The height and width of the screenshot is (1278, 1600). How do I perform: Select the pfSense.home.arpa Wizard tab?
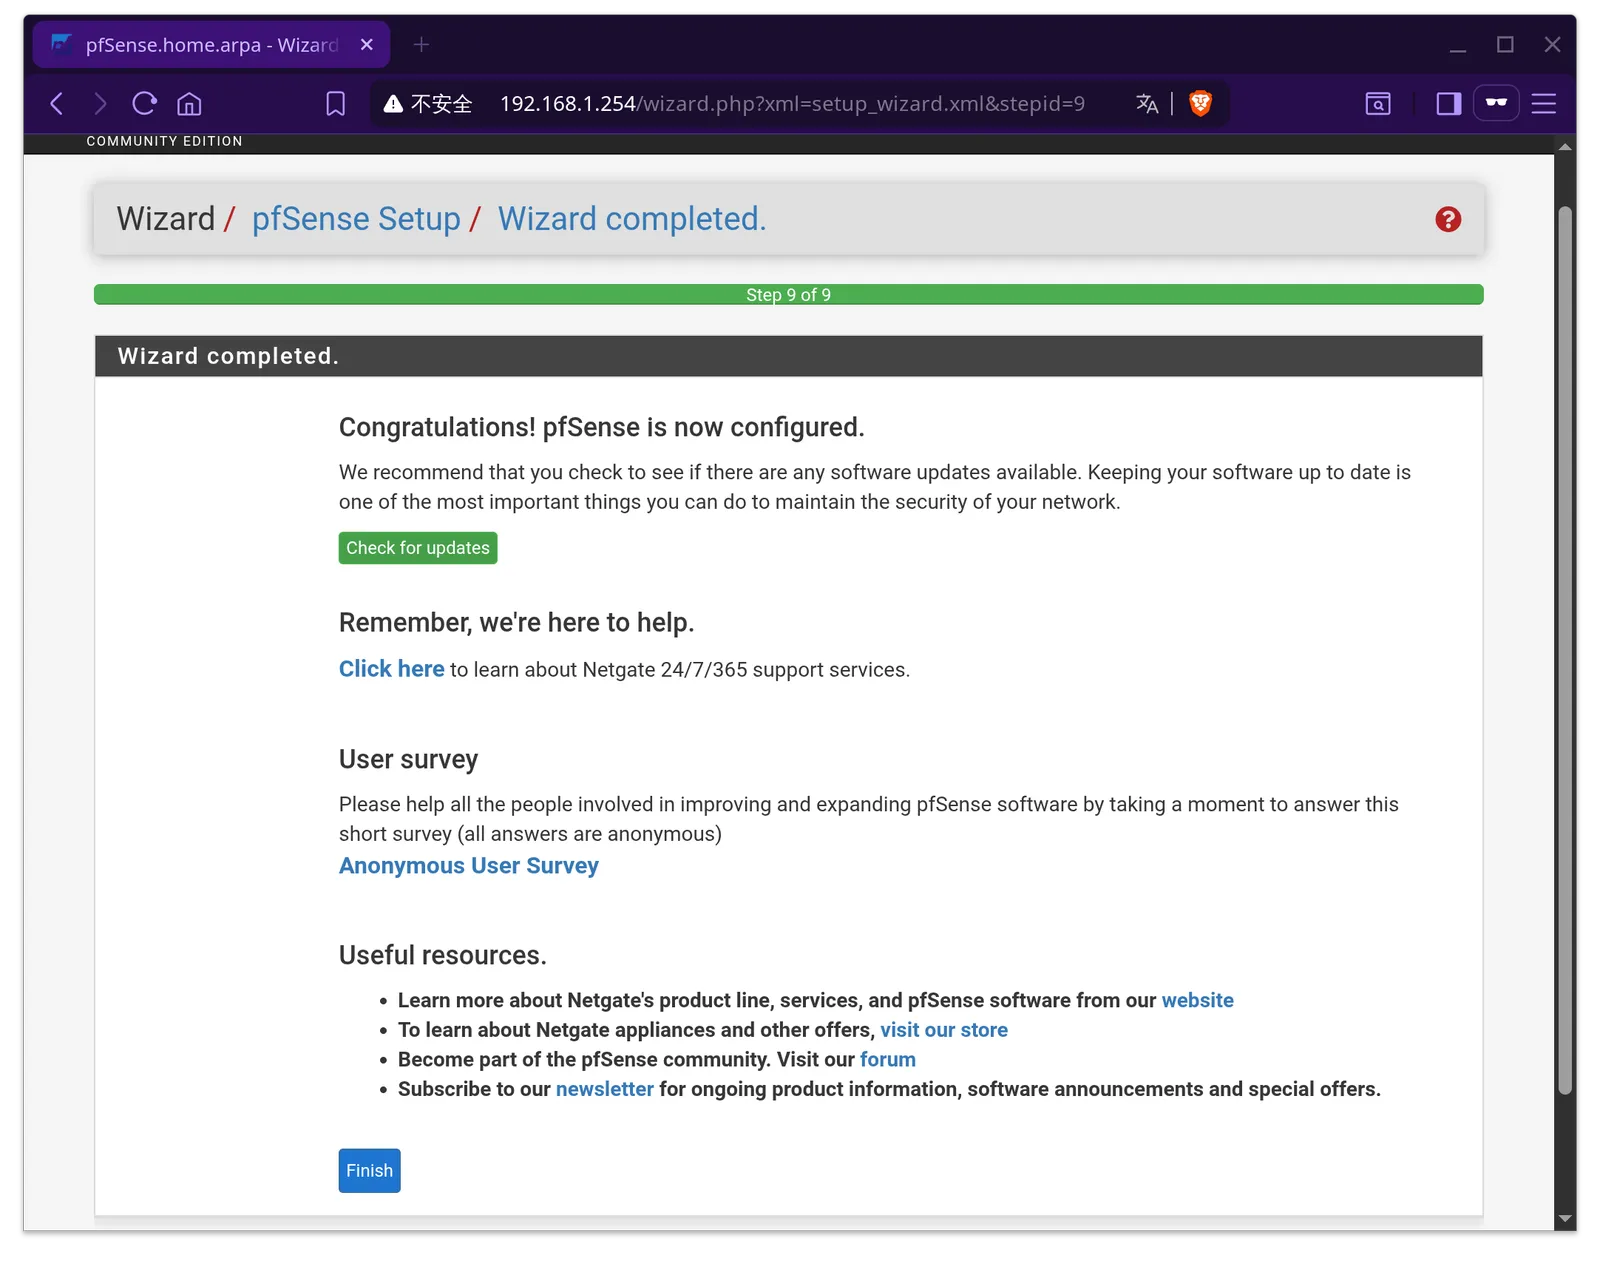[x=210, y=45]
